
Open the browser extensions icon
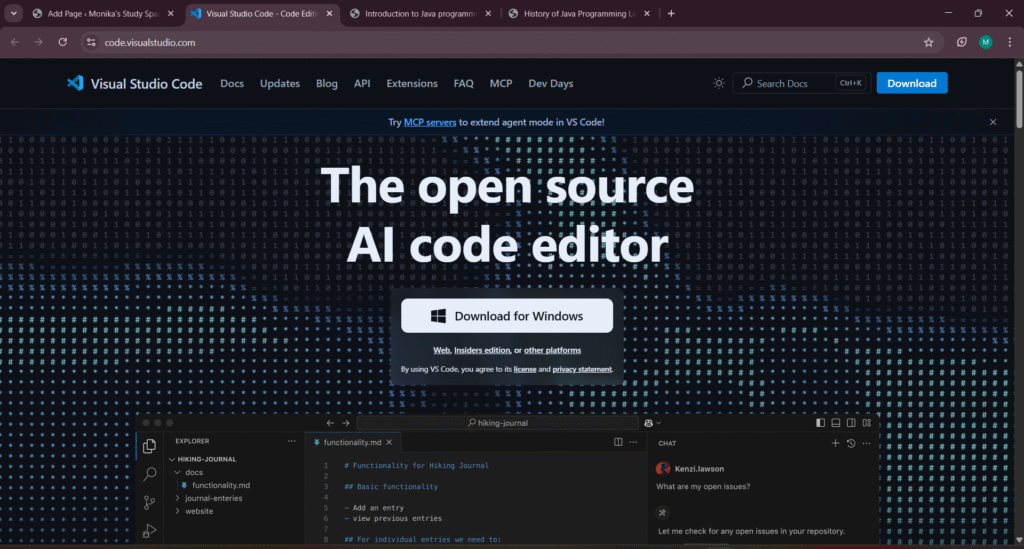pyautogui.click(x=961, y=42)
